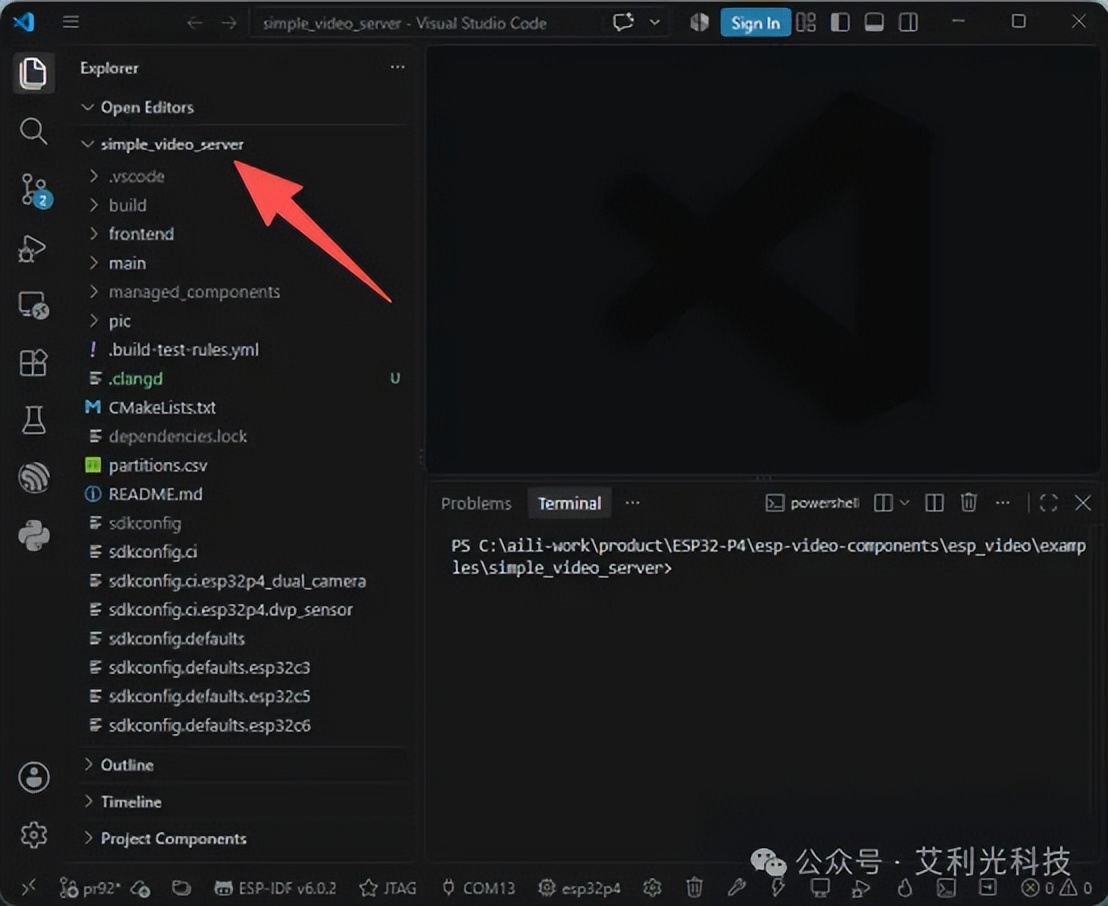
Task: Open the dropdown arrow beside the Copilot chat icon
Action: pyautogui.click(x=655, y=23)
